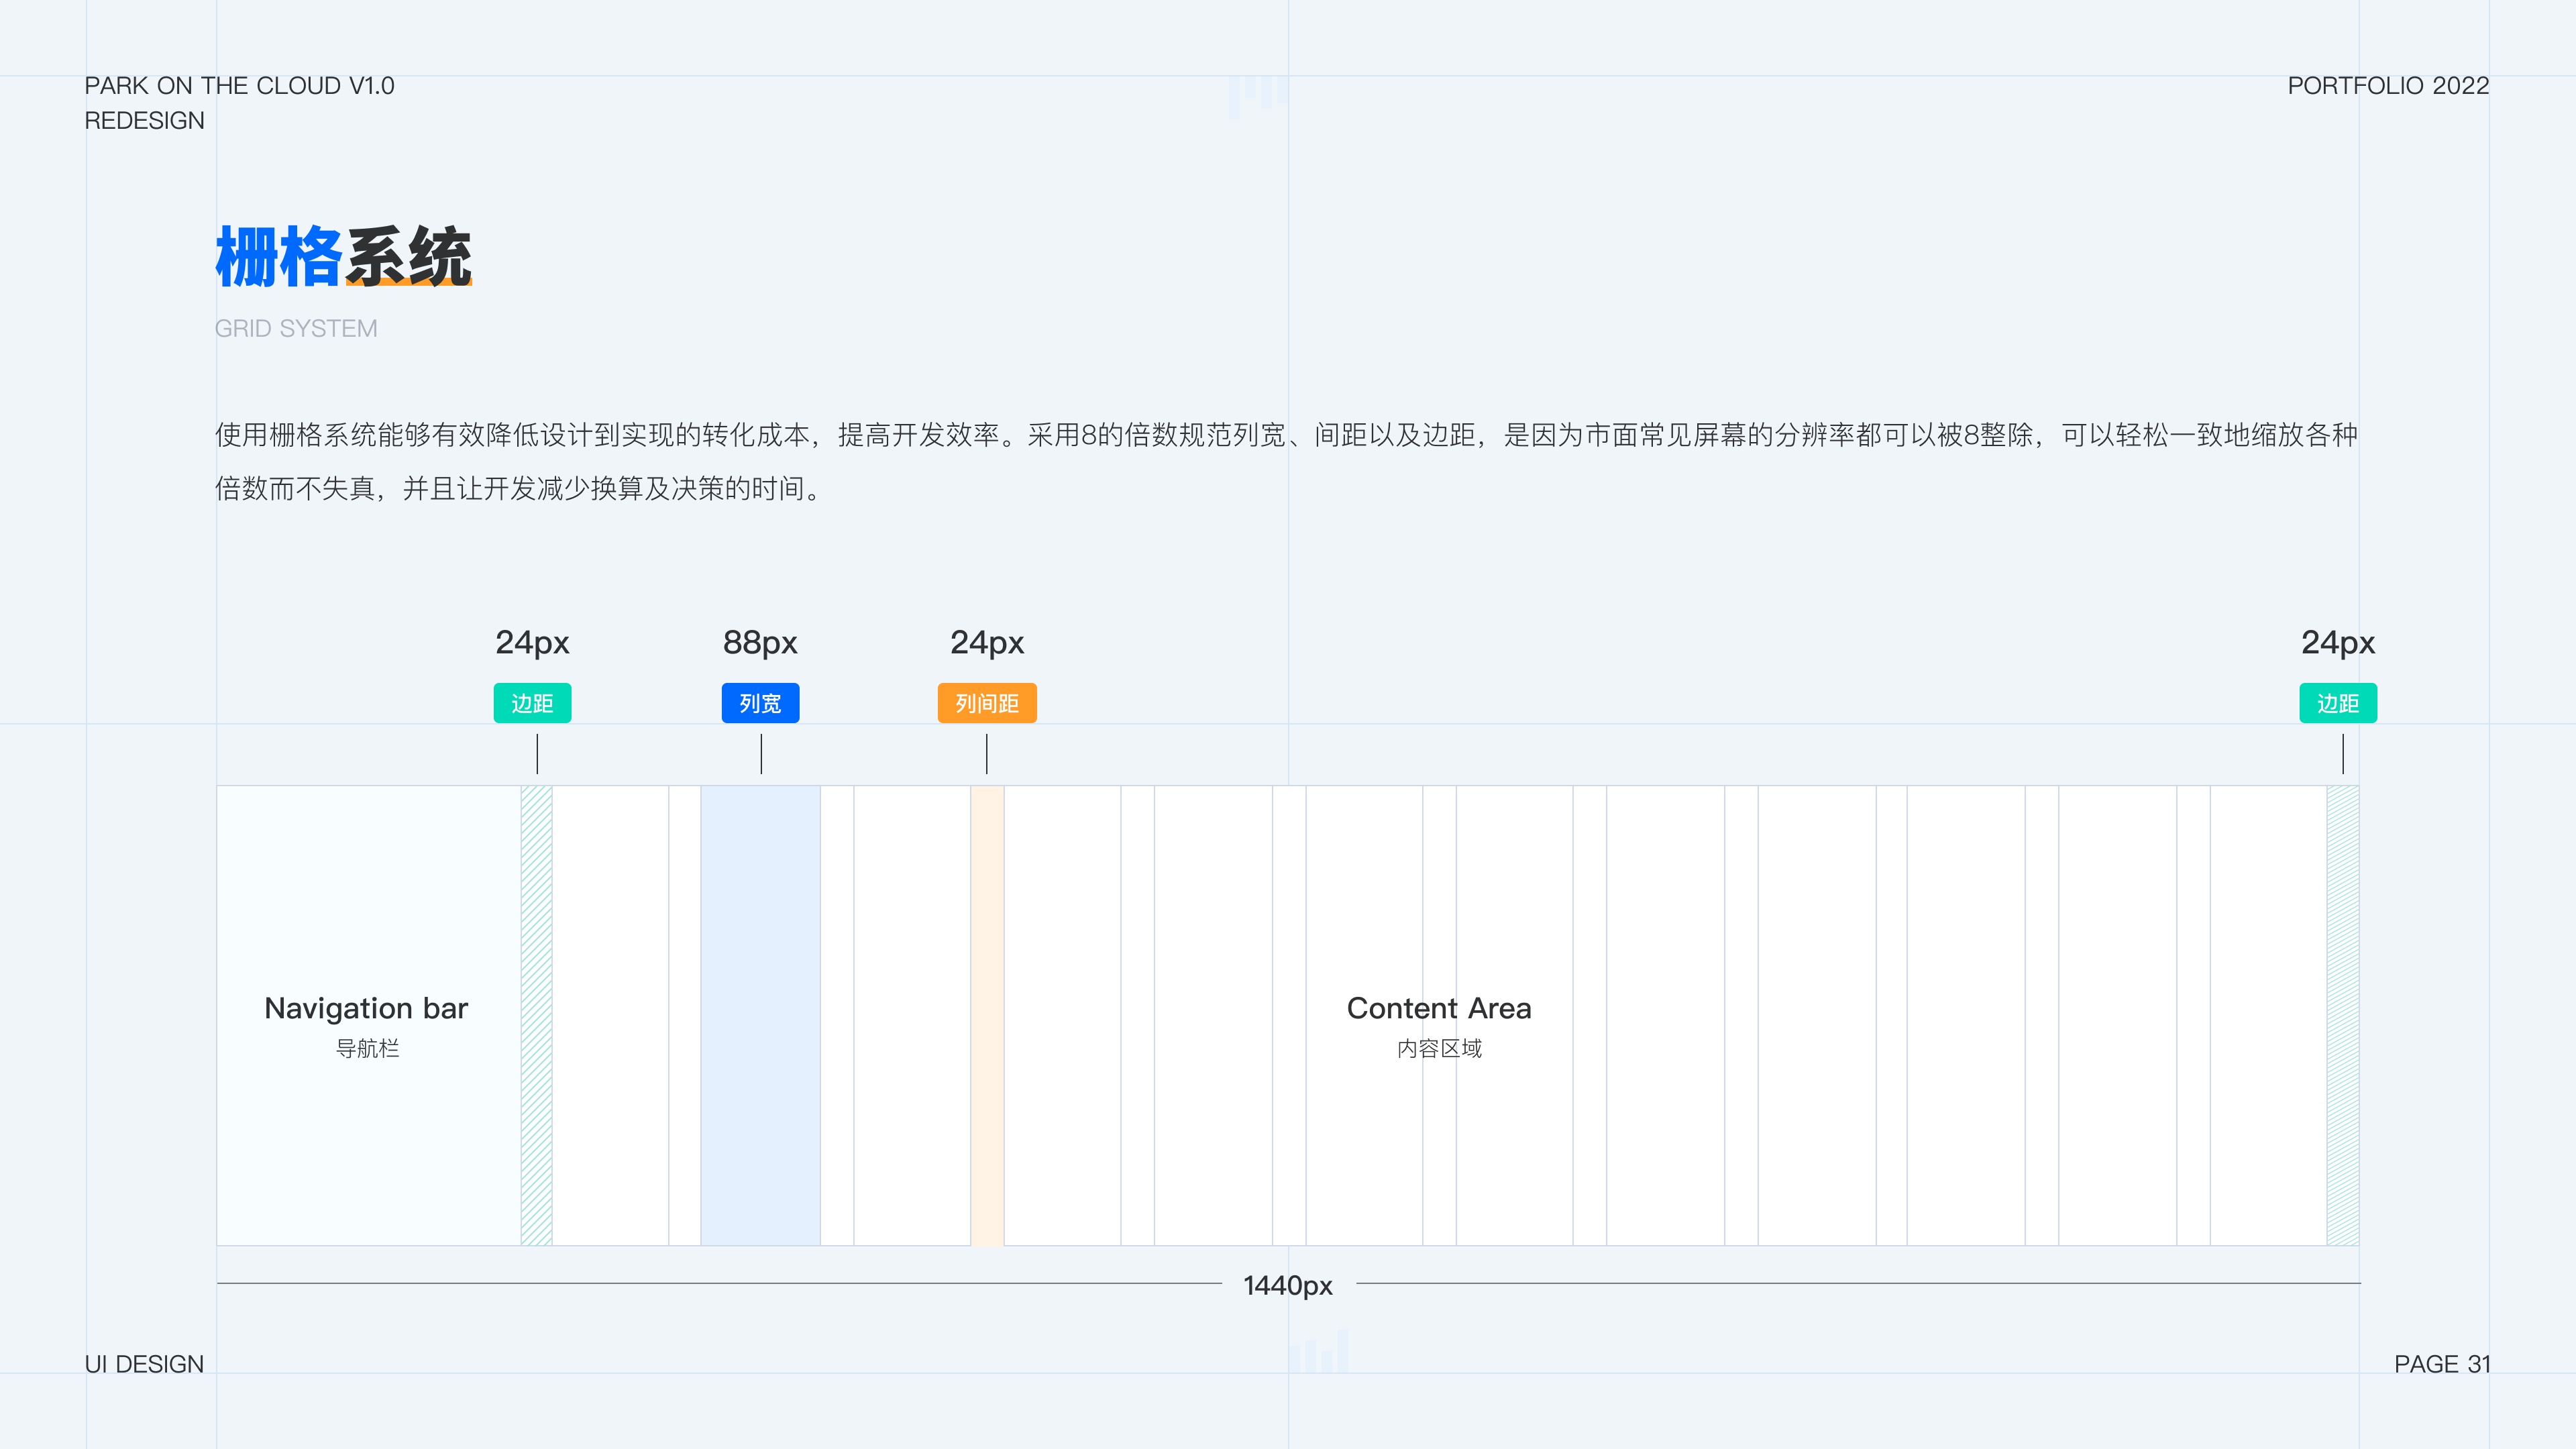
Task: Click the PAGE 31 footer label
Action: (2442, 1364)
